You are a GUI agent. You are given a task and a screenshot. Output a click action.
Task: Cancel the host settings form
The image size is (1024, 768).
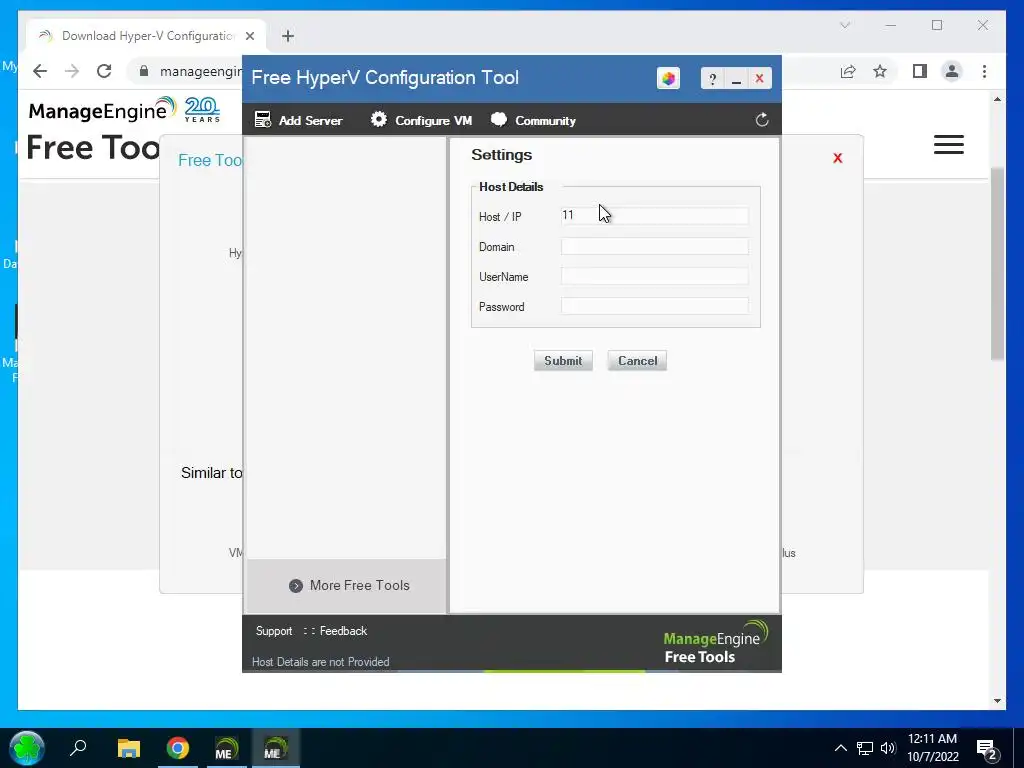[x=637, y=360]
